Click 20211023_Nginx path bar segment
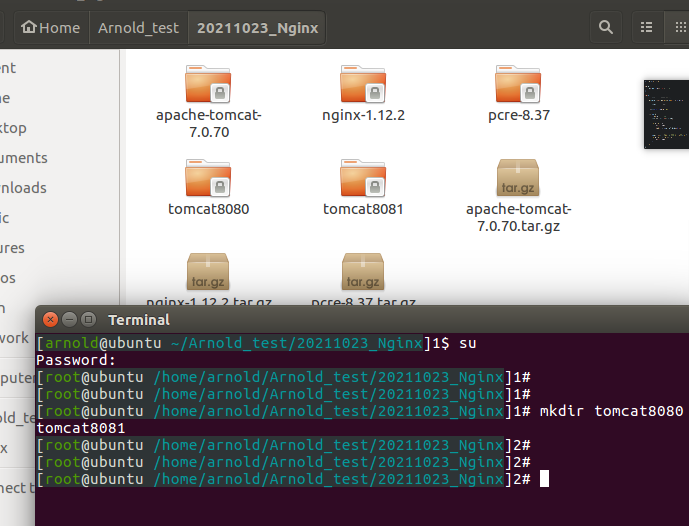The image size is (689, 526). coord(257,28)
